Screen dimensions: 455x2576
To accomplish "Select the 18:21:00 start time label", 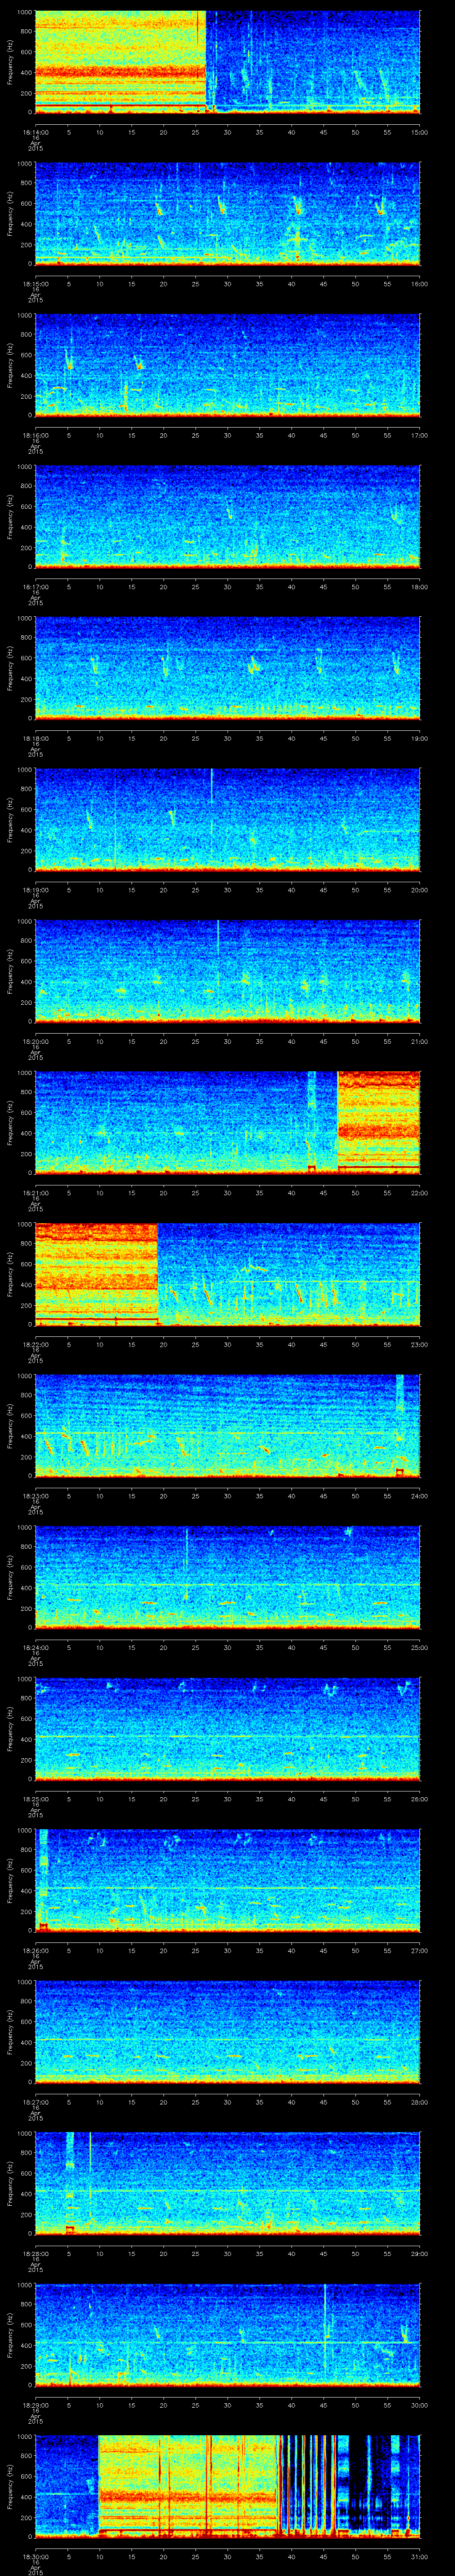I will coord(35,1193).
